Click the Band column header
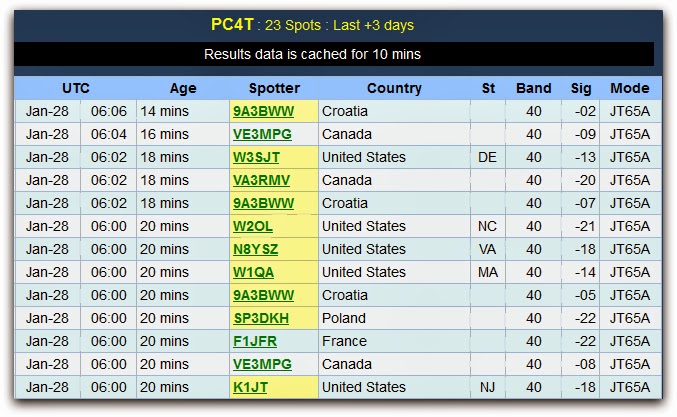The height and width of the screenshot is (417, 677). tap(534, 88)
